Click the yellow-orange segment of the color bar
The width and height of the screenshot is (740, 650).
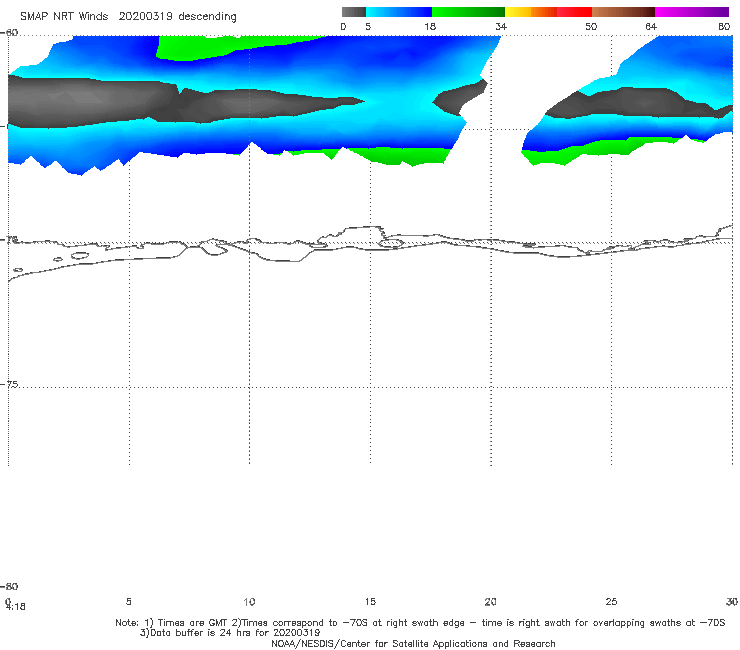click(531, 12)
